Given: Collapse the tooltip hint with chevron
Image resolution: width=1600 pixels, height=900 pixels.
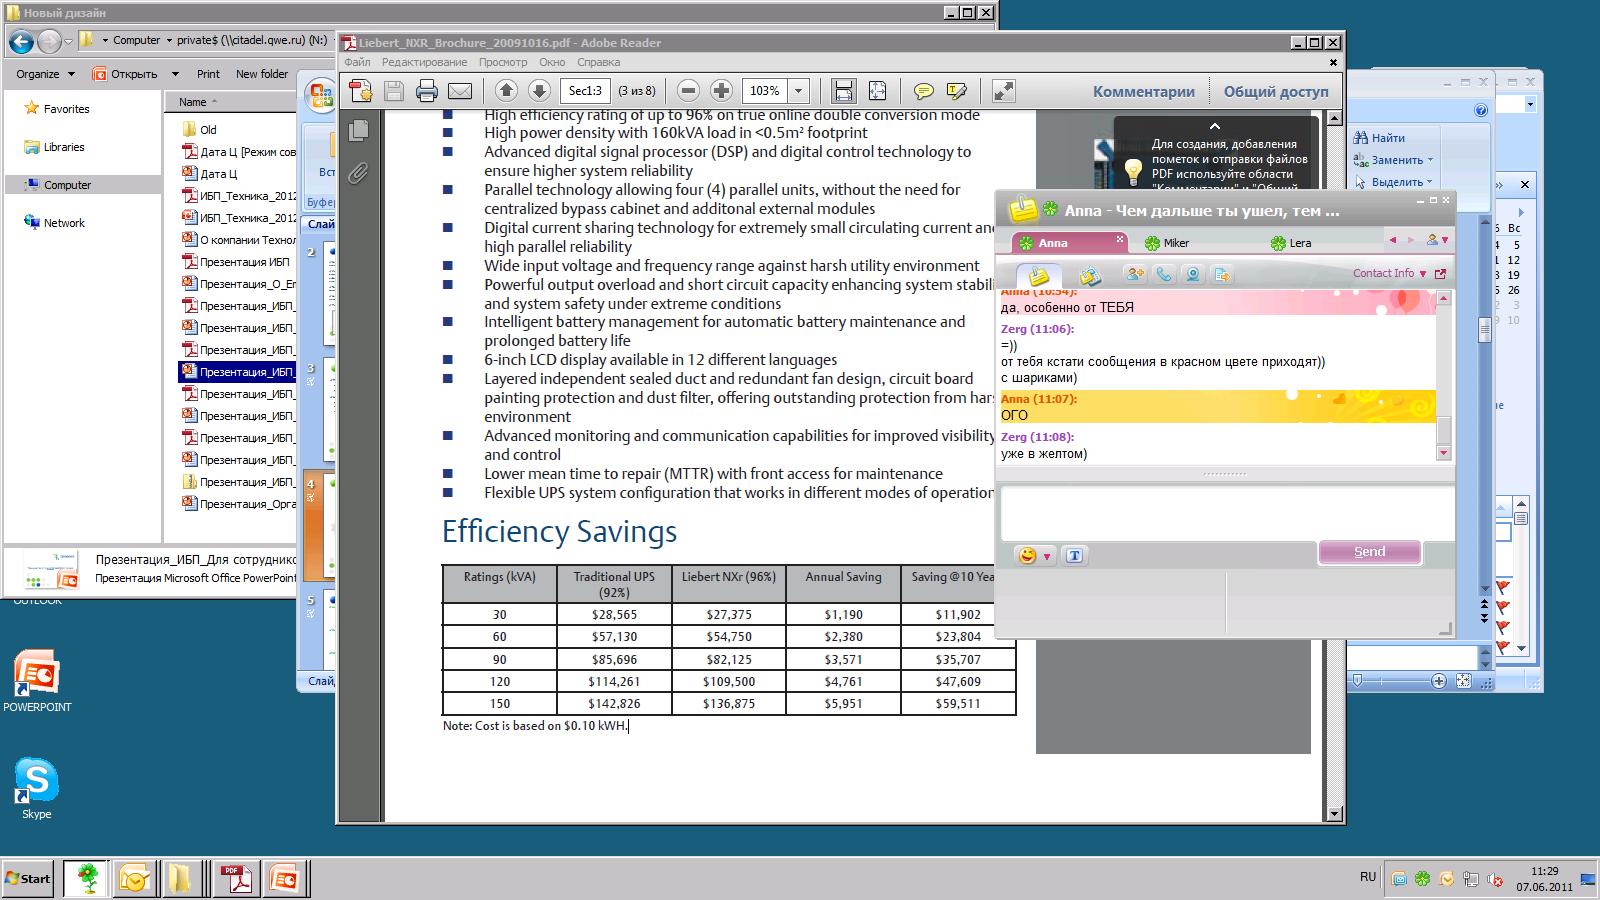Looking at the screenshot, I should tap(1214, 127).
